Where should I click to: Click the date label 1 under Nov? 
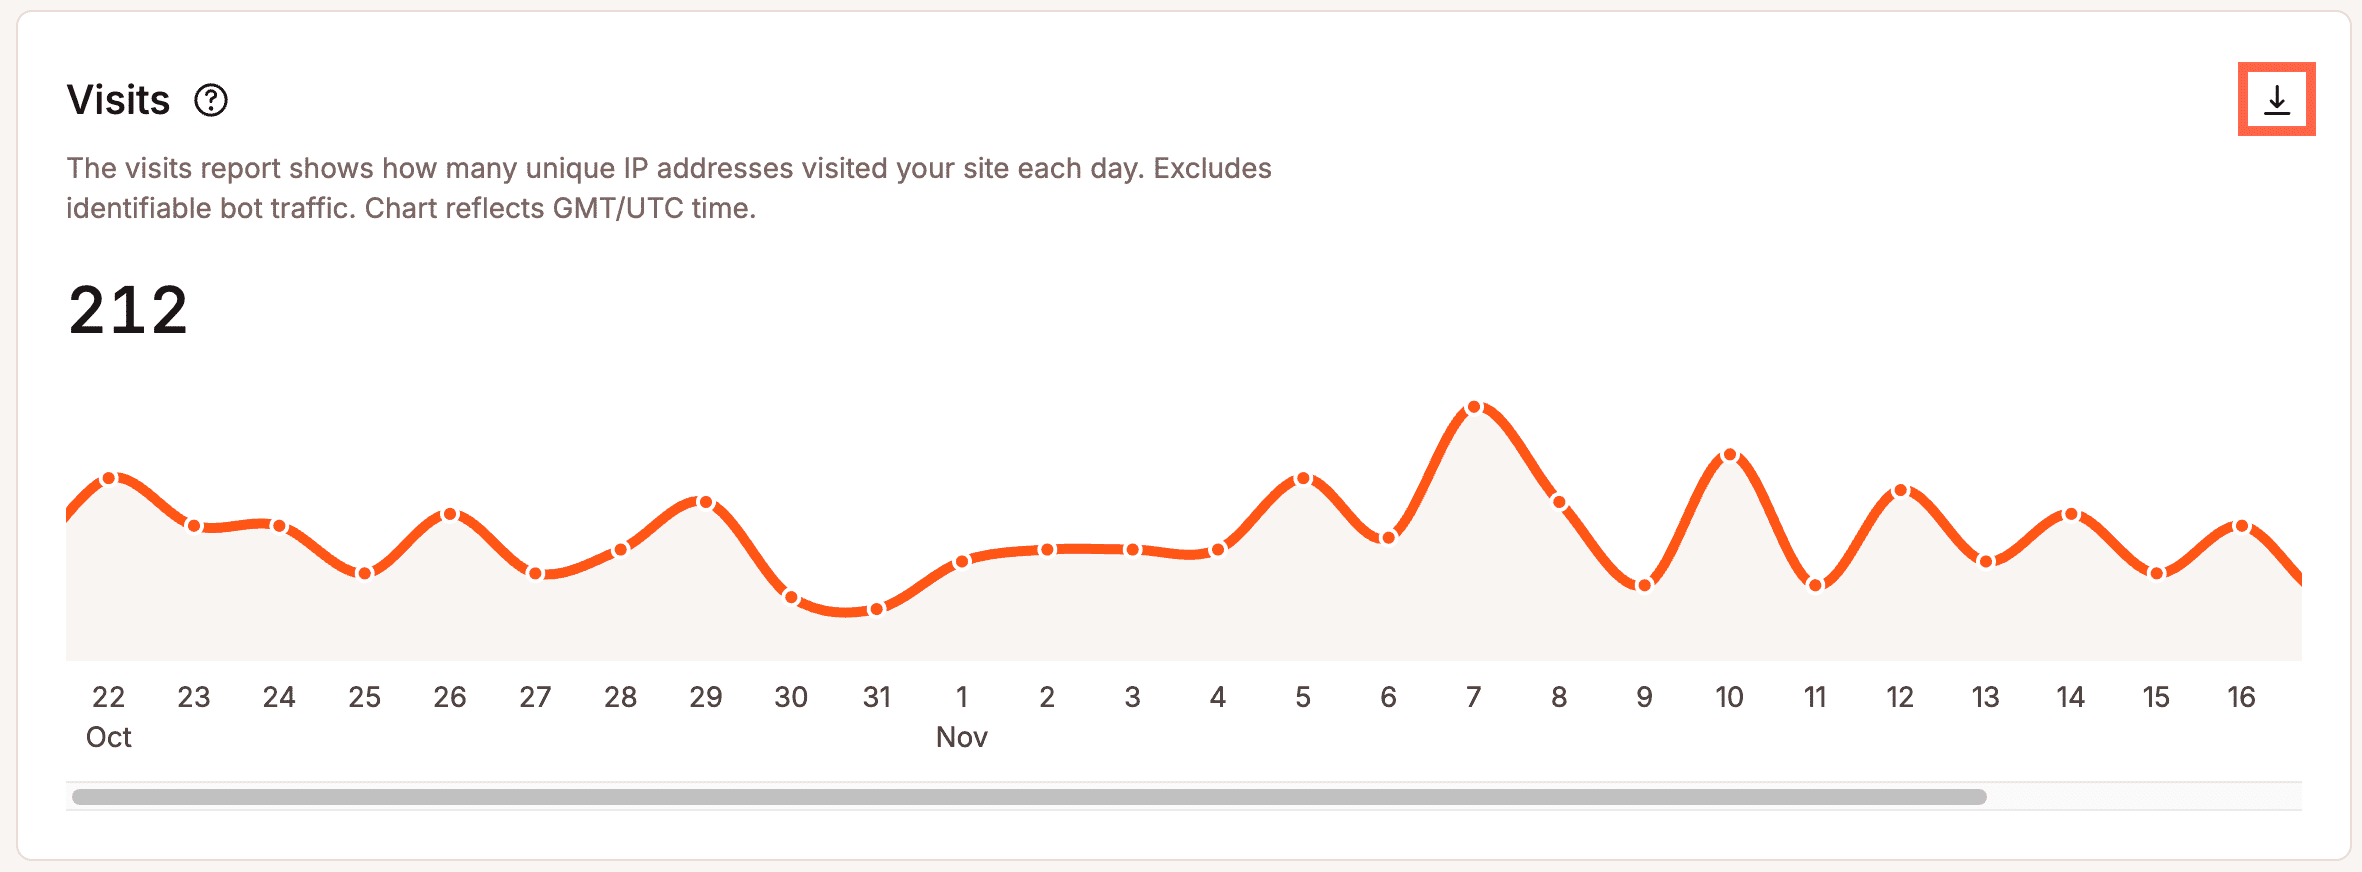(962, 697)
